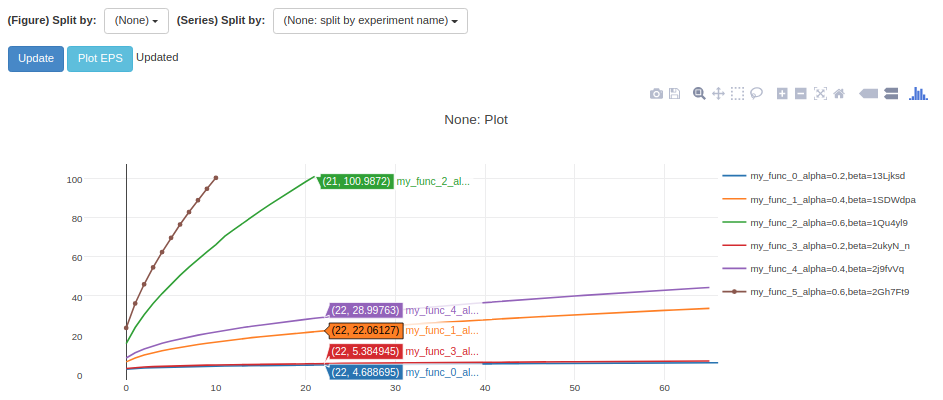Select the Pan tool

coord(718,94)
